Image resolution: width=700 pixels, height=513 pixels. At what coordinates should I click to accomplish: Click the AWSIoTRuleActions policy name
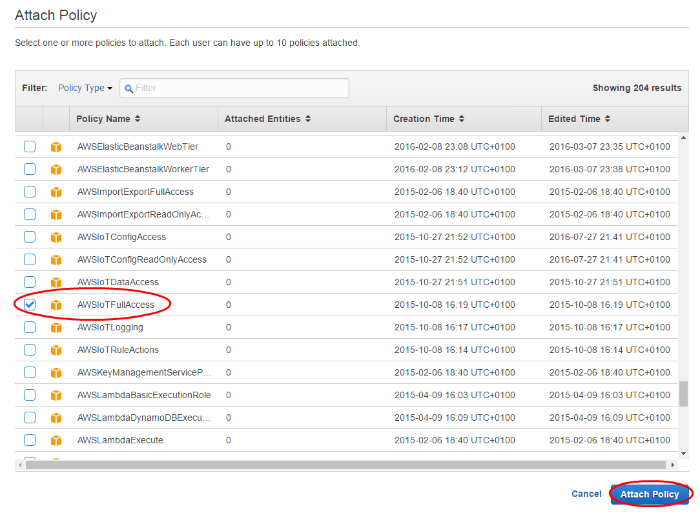click(x=118, y=350)
